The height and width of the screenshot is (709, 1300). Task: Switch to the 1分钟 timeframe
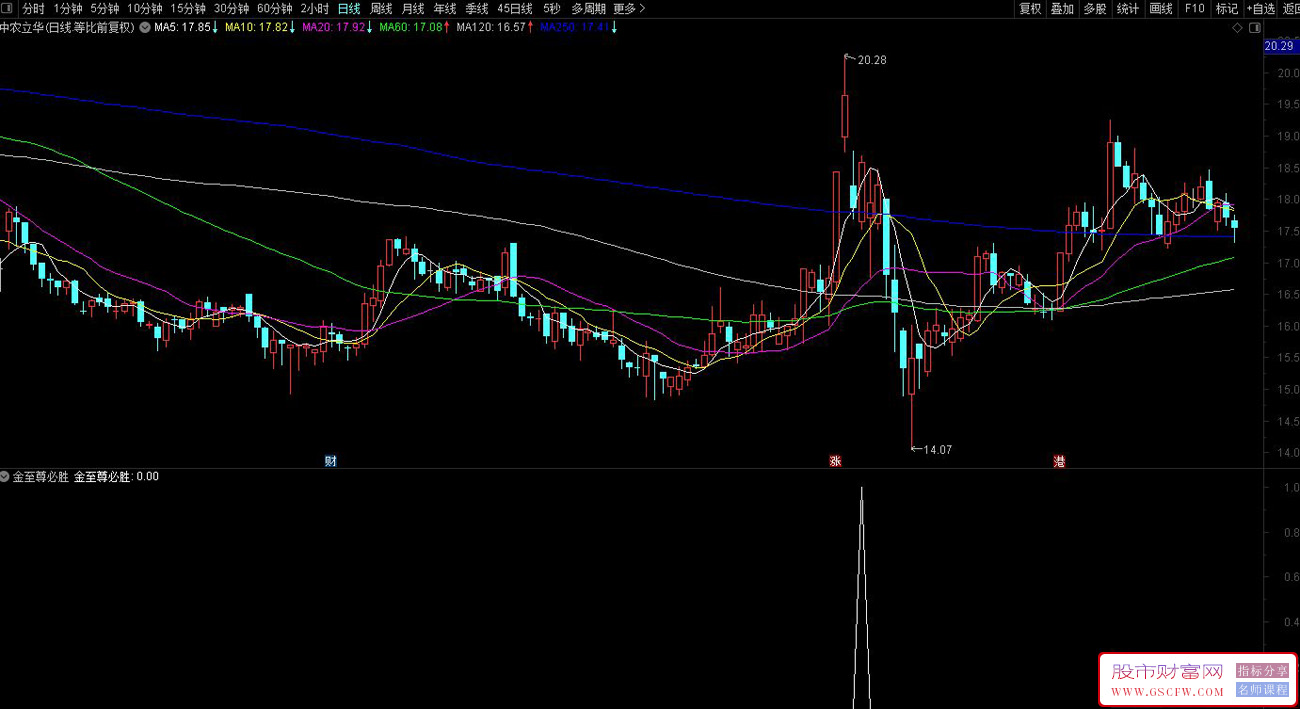pyautogui.click(x=68, y=9)
